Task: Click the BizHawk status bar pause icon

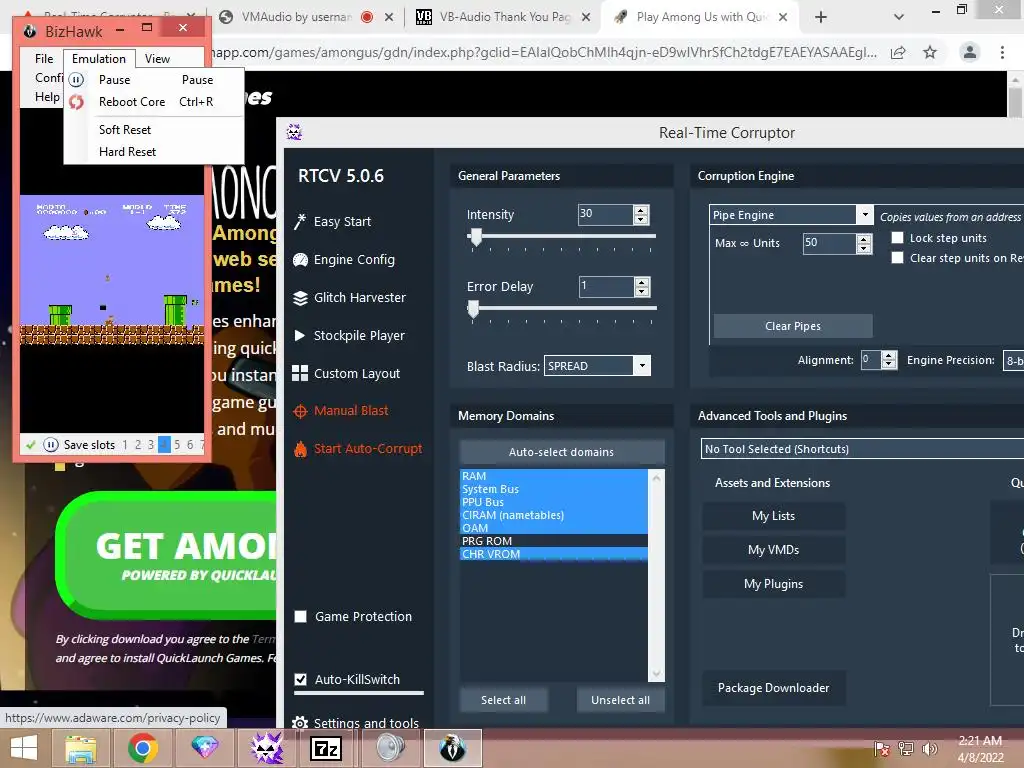Action: click(51, 445)
